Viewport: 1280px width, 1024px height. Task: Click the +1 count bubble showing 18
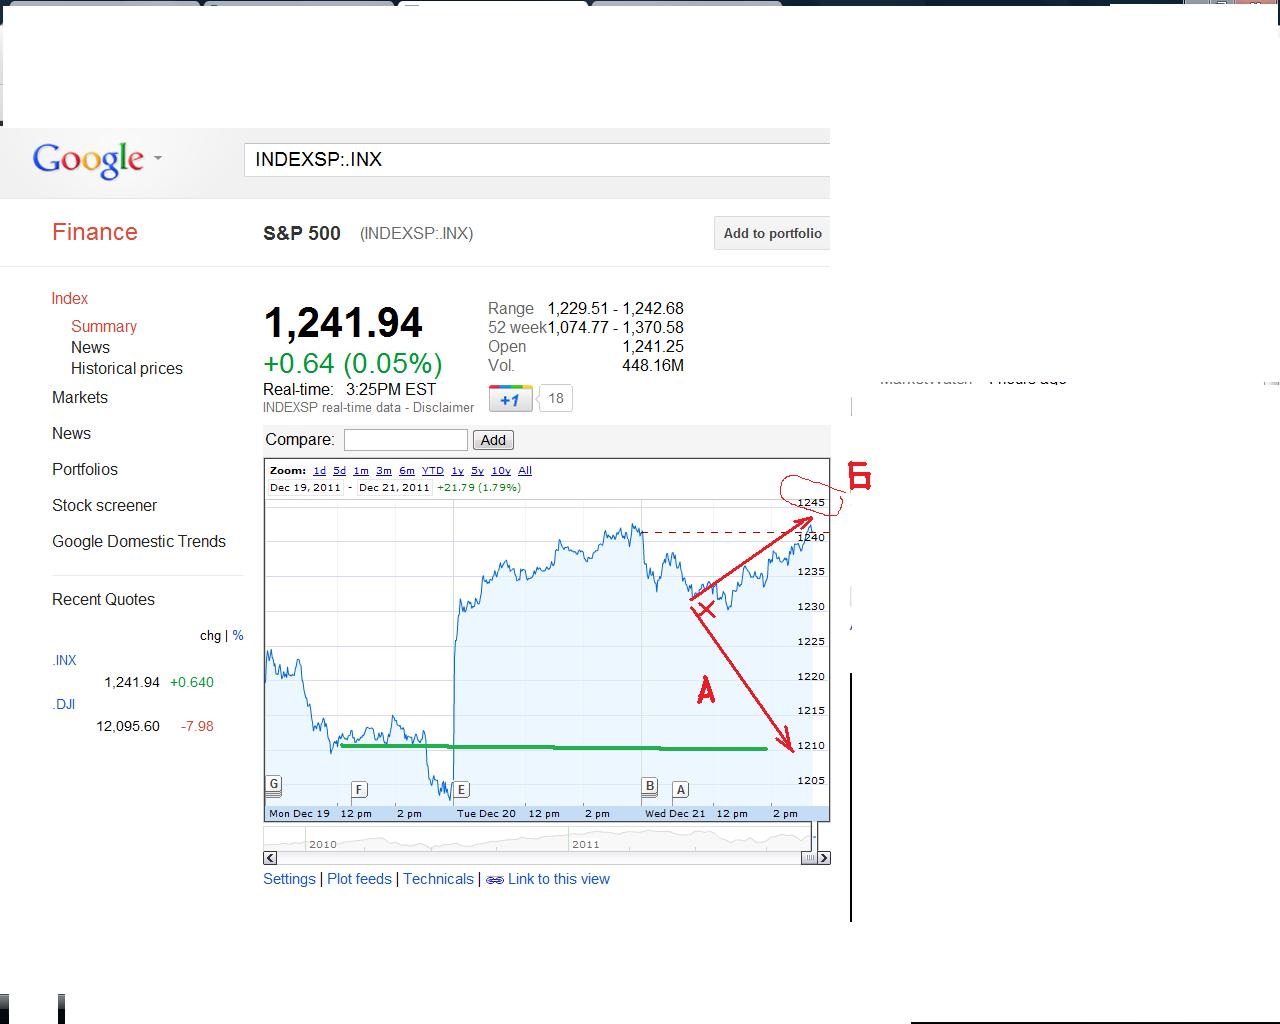coord(556,398)
